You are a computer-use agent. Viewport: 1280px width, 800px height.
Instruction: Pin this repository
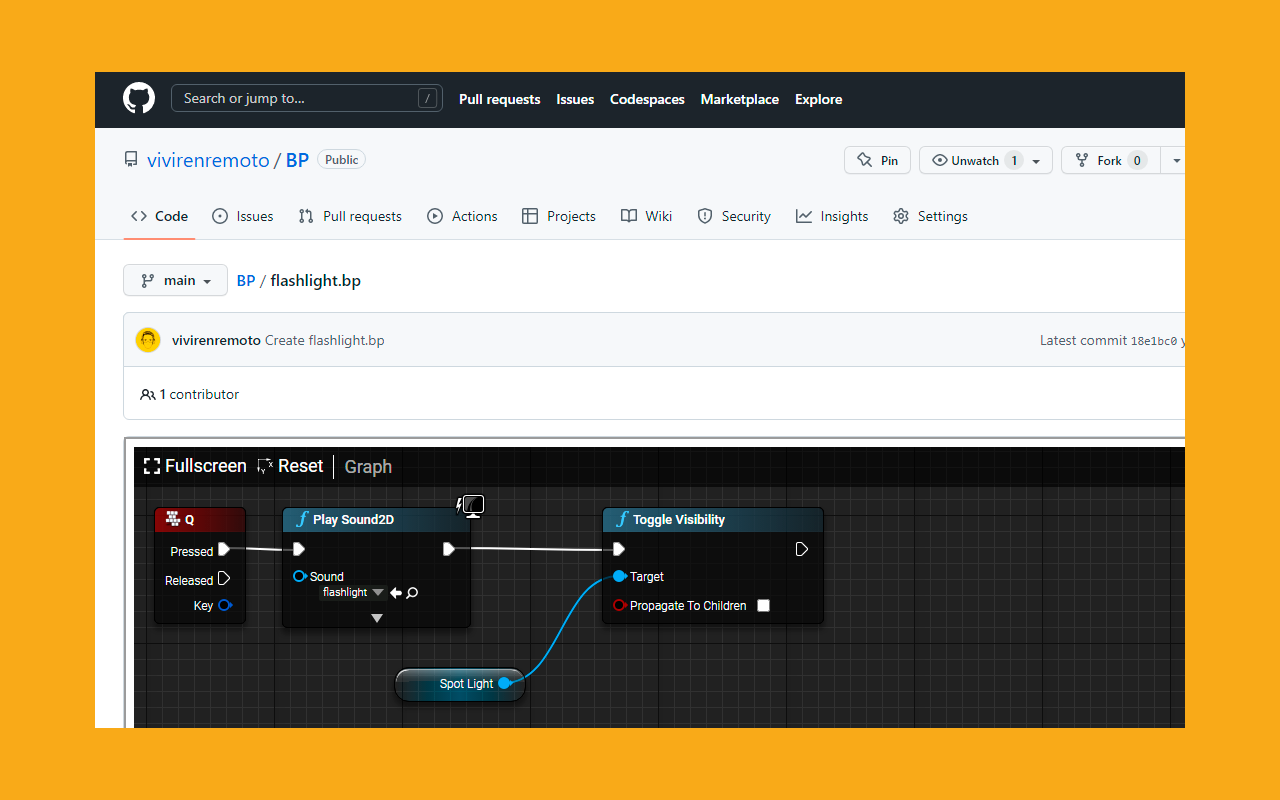pos(877,160)
